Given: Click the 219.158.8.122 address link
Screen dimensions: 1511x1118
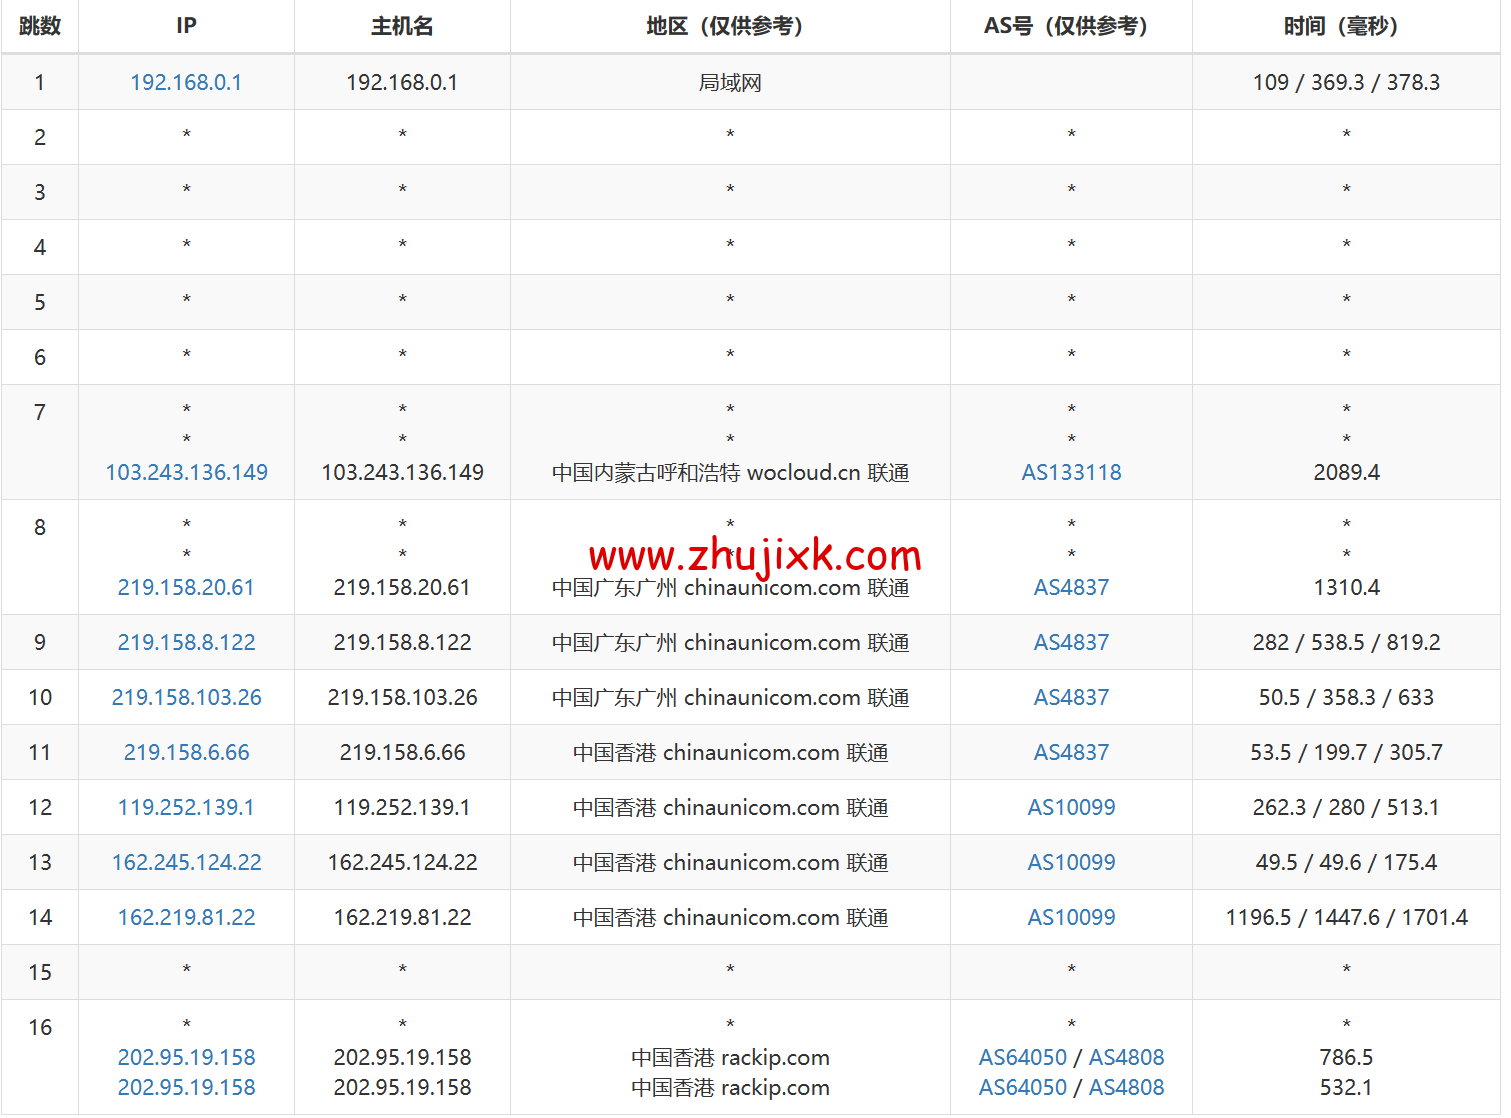Looking at the screenshot, I should 185,642.
